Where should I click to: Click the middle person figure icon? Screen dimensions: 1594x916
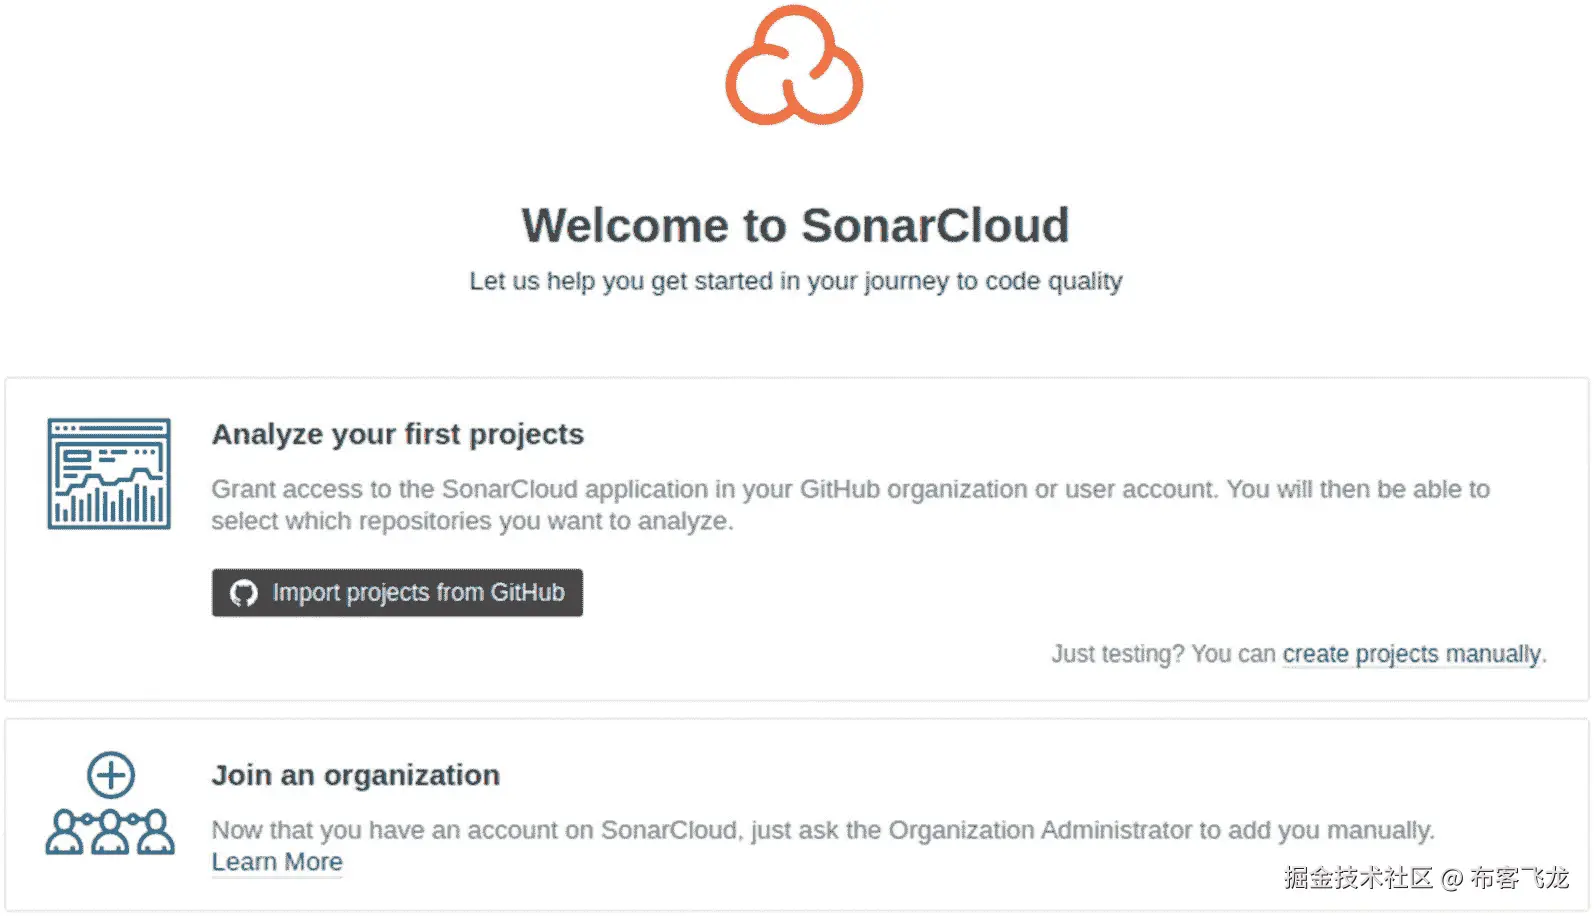[x=110, y=832]
